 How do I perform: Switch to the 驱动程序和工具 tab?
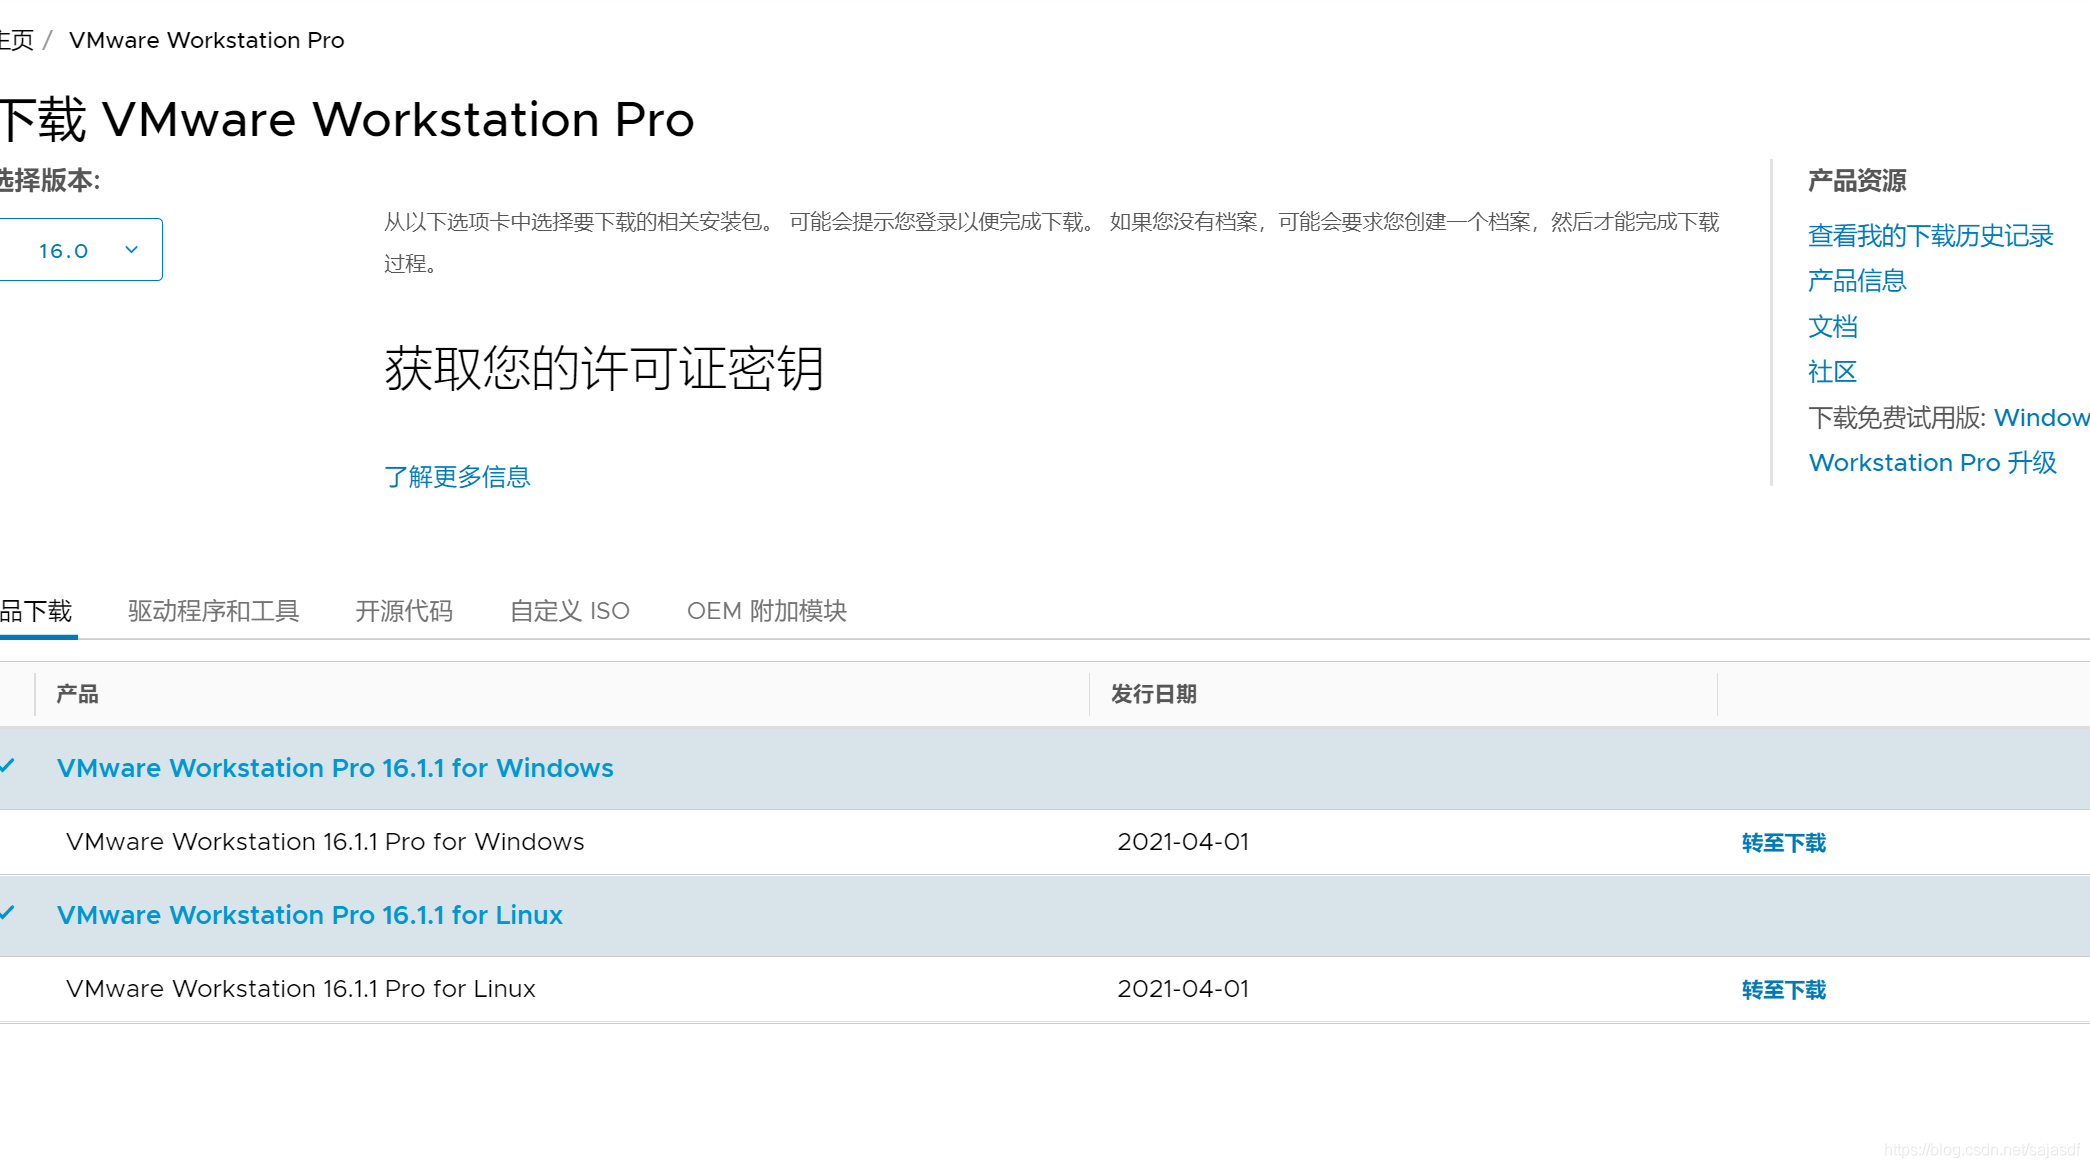coord(214,611)
